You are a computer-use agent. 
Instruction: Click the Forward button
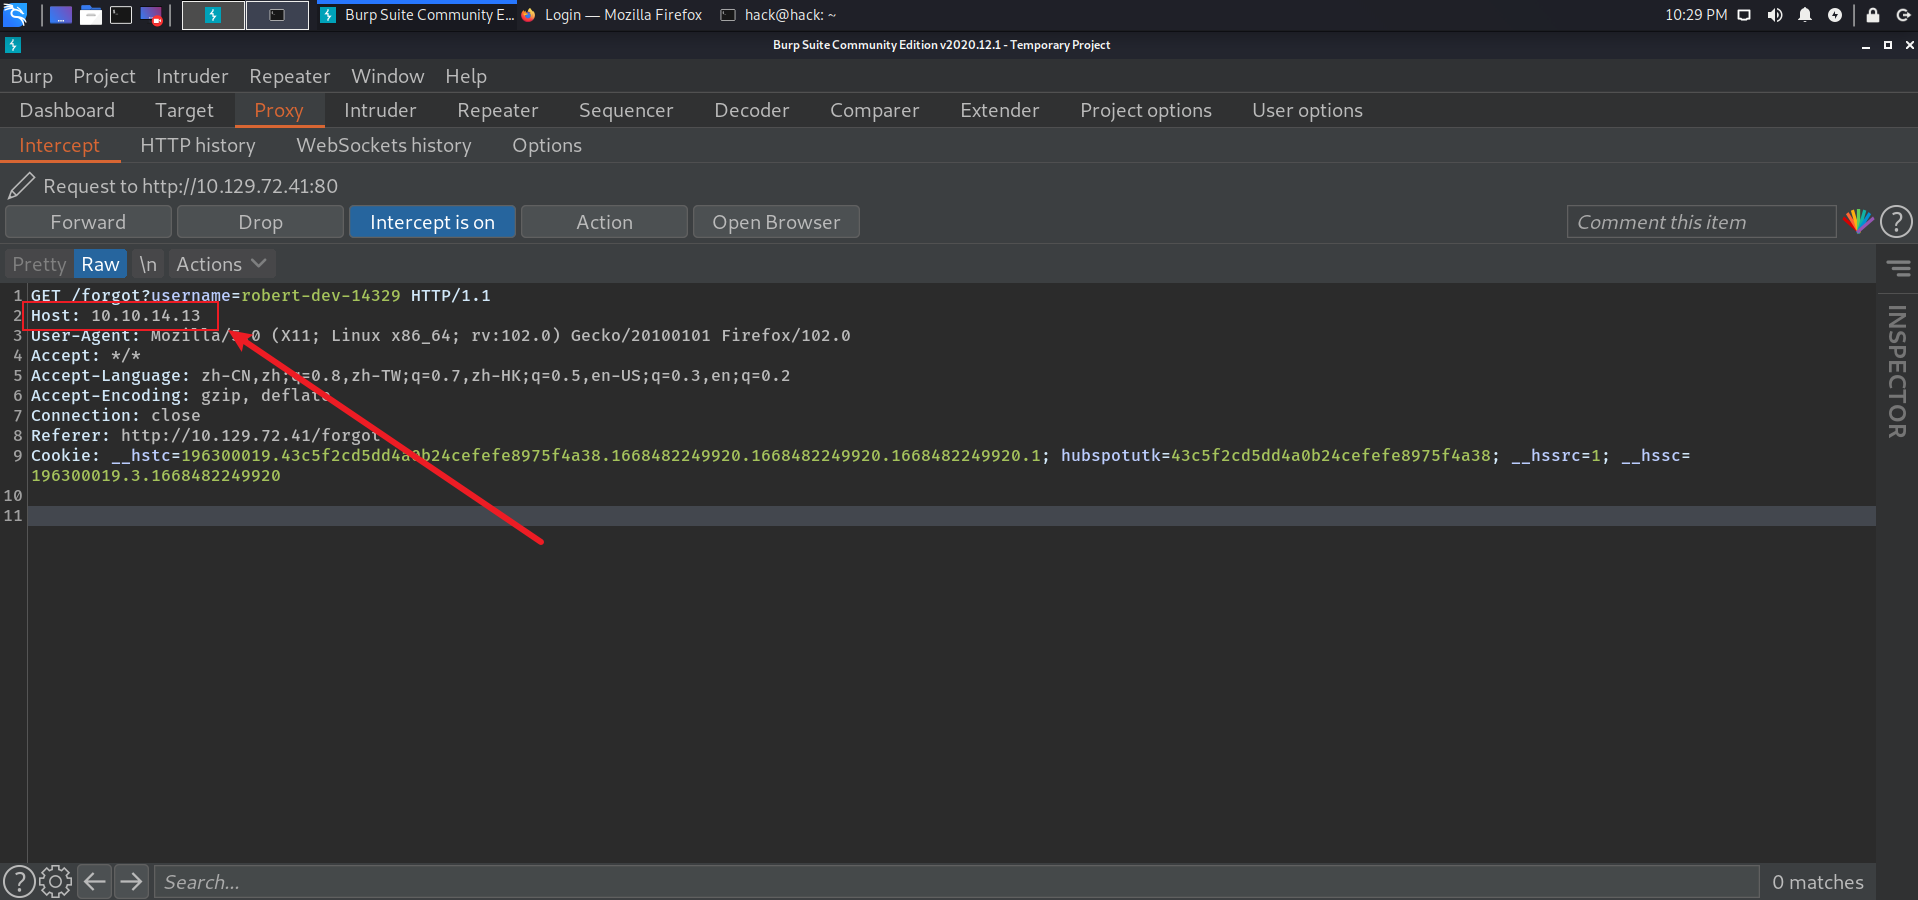click(x=88, y=222)
